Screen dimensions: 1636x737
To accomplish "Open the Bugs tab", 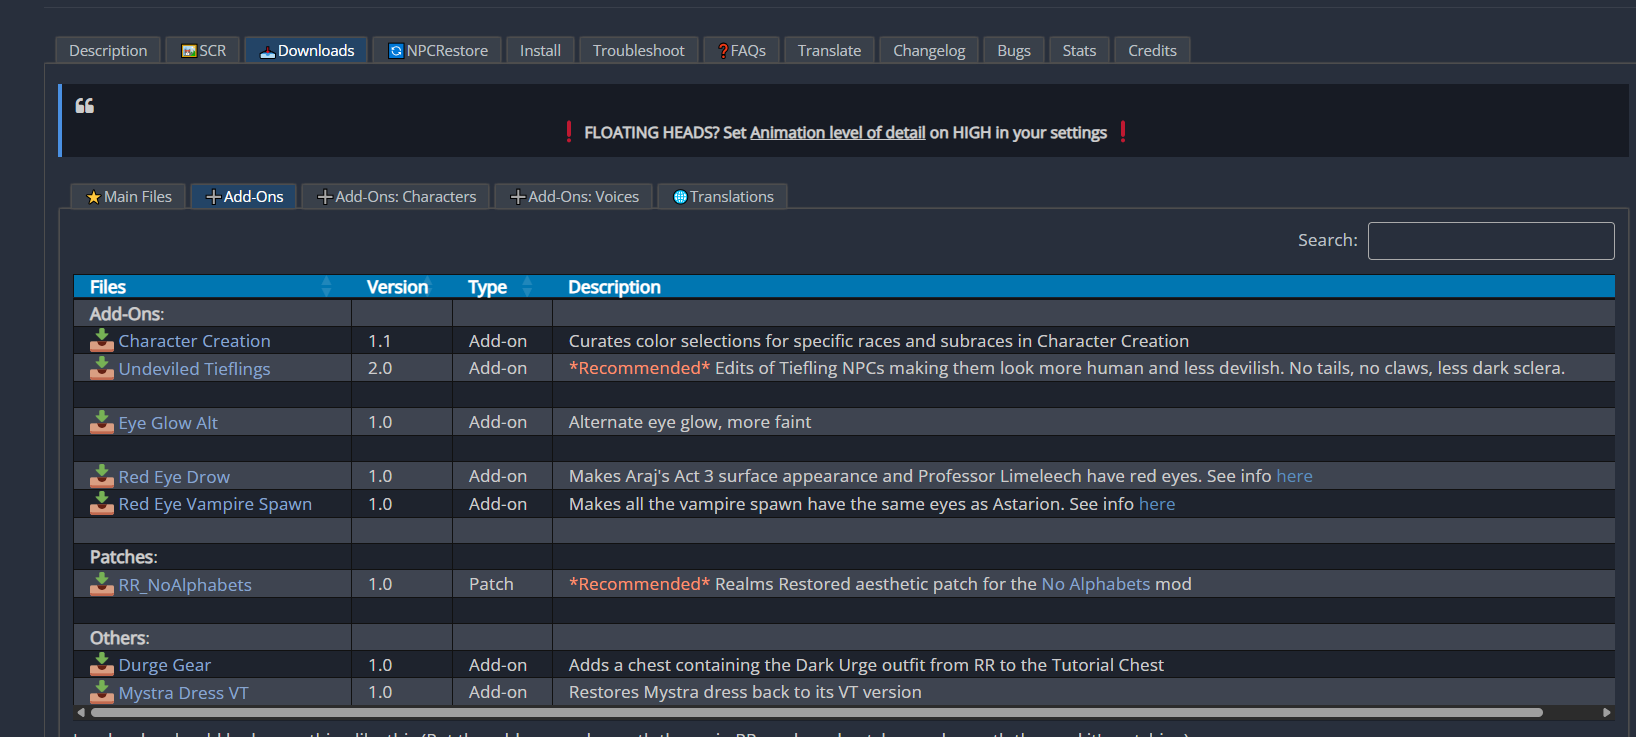I will coord(1013,50).
